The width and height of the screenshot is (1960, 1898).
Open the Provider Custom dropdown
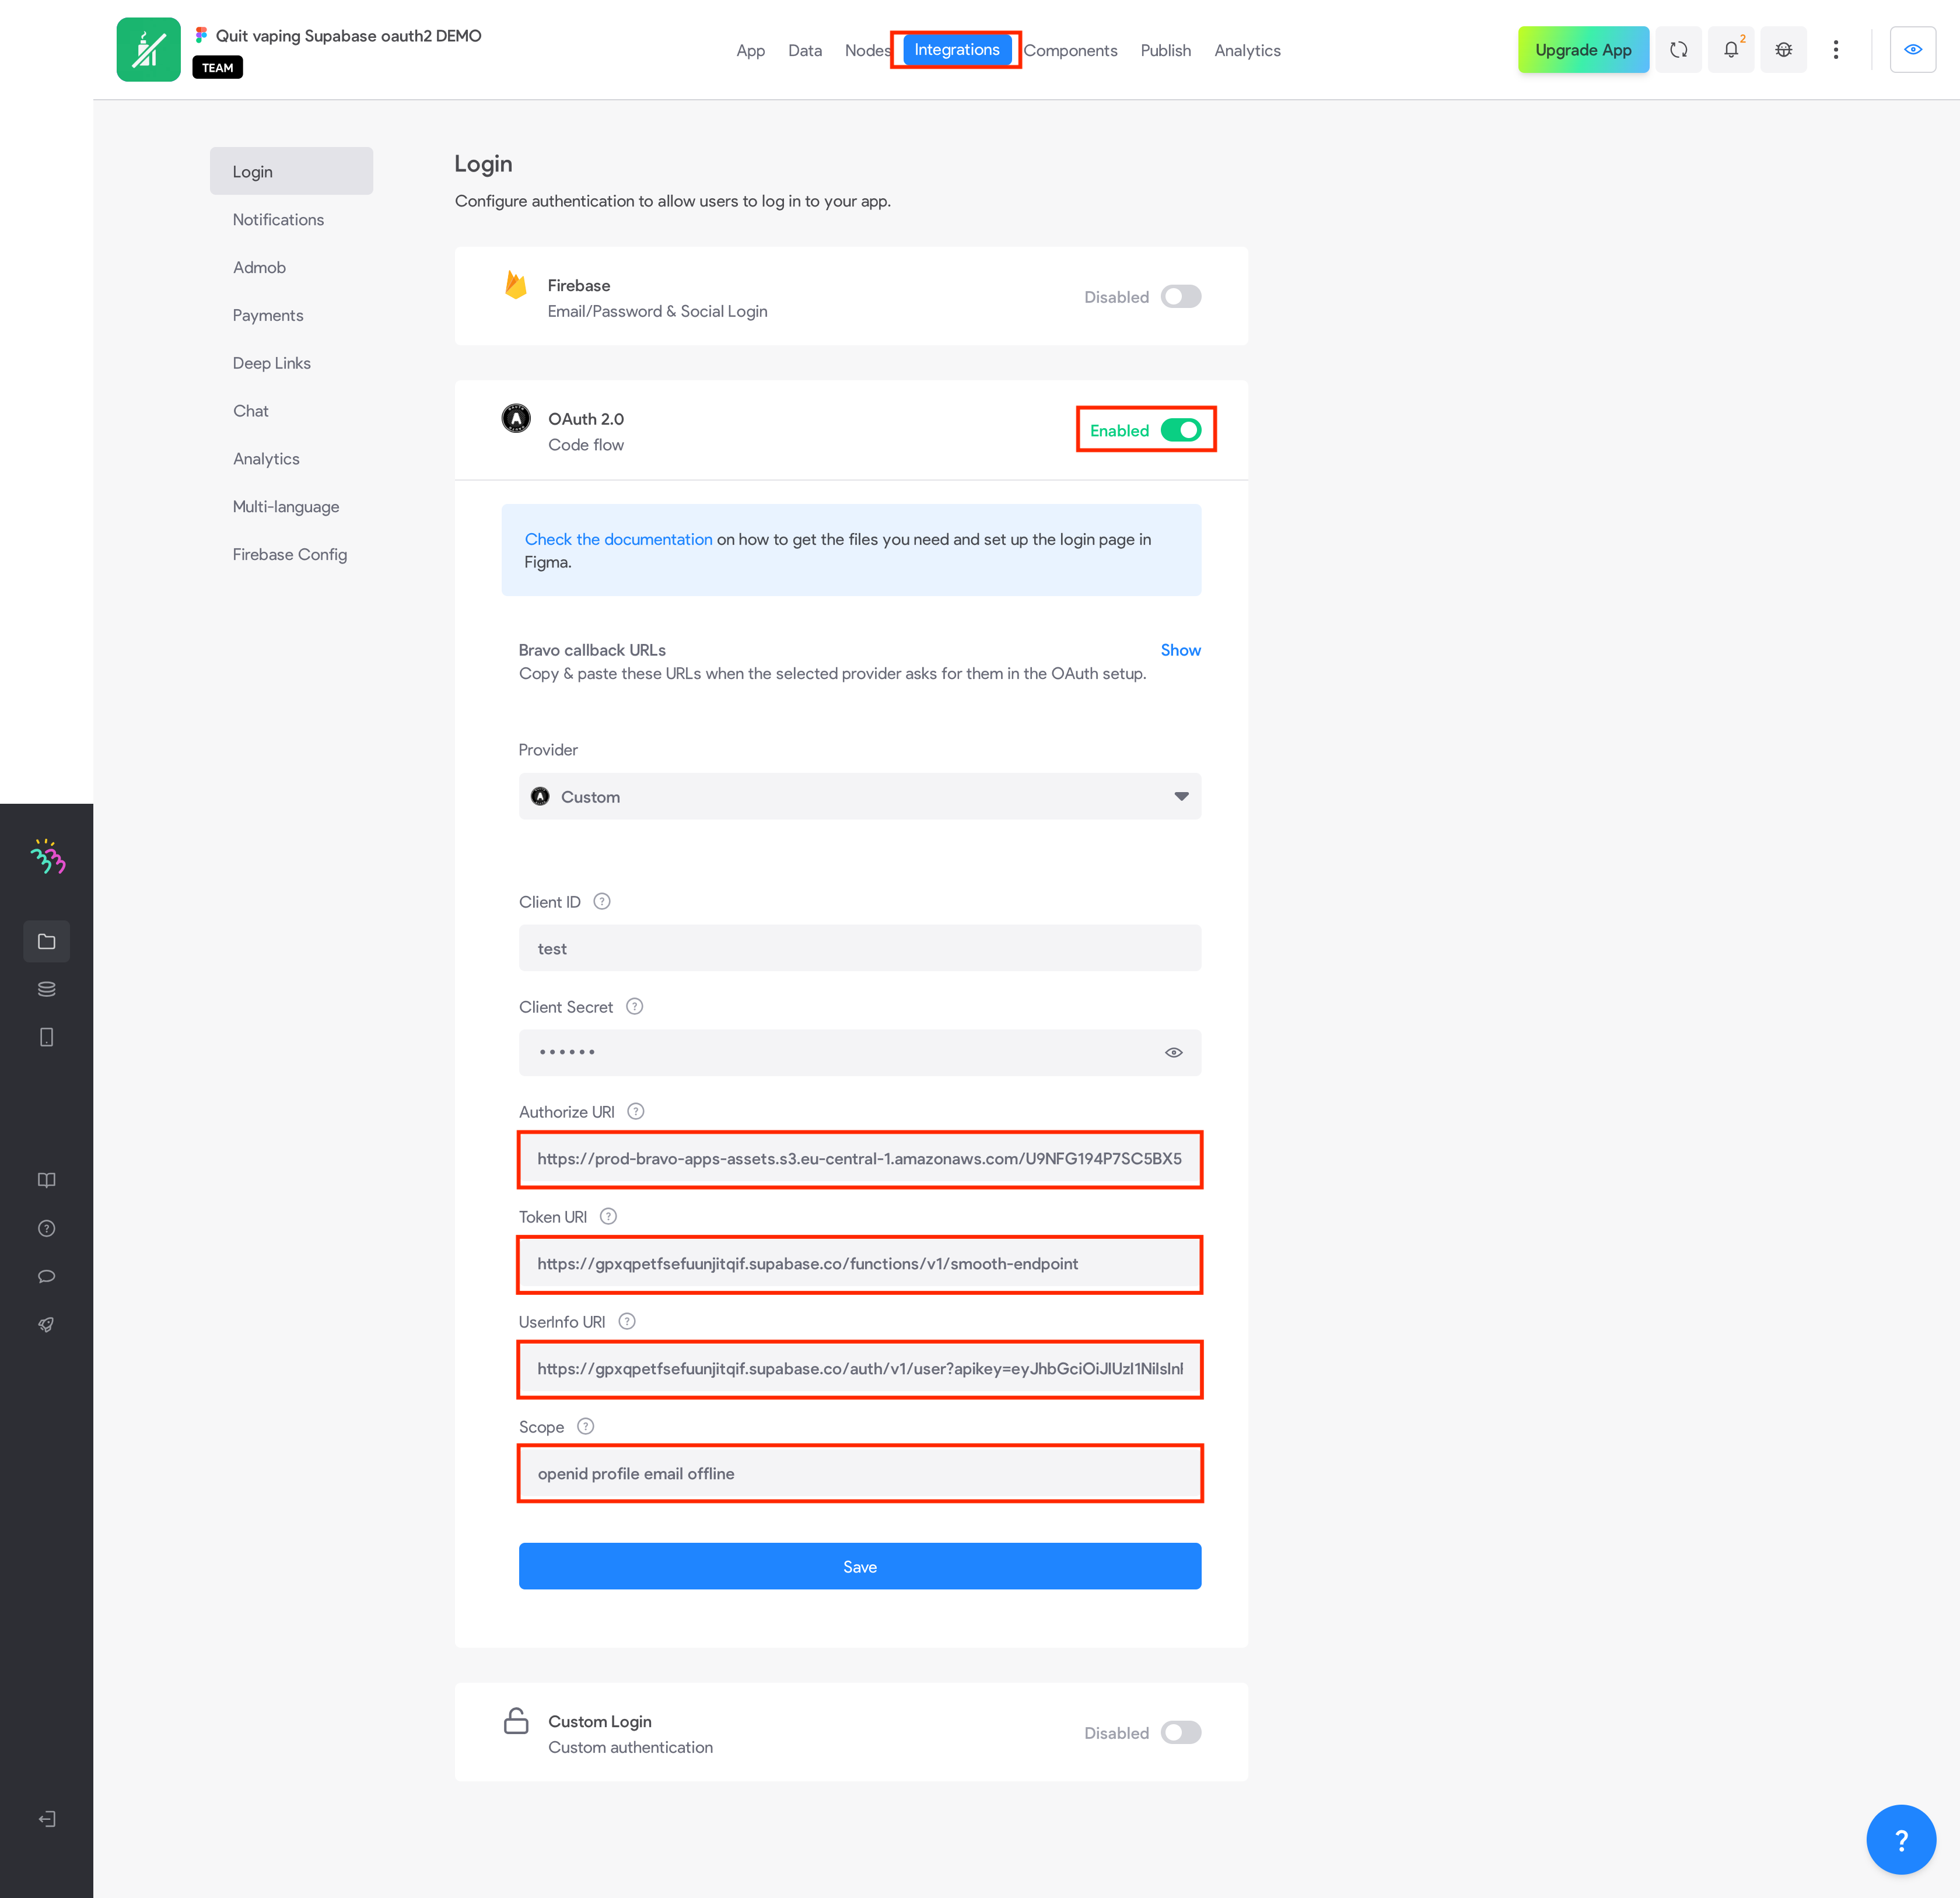coord(860,796)
